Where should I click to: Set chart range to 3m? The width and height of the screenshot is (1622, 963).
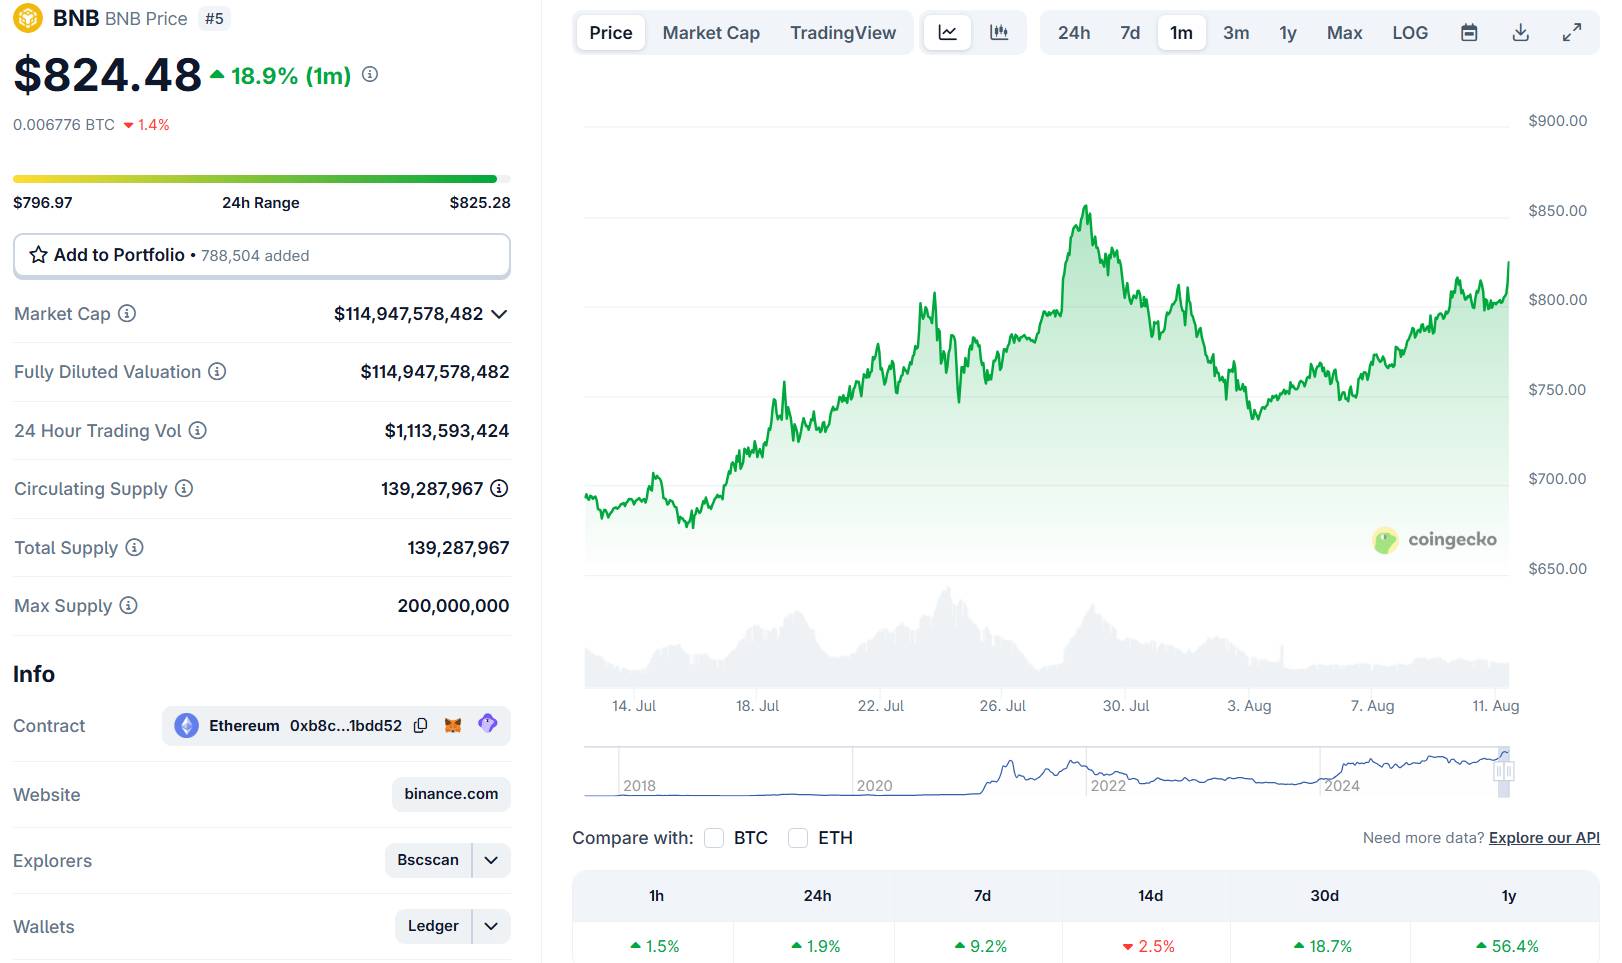tap(1236, 33)
